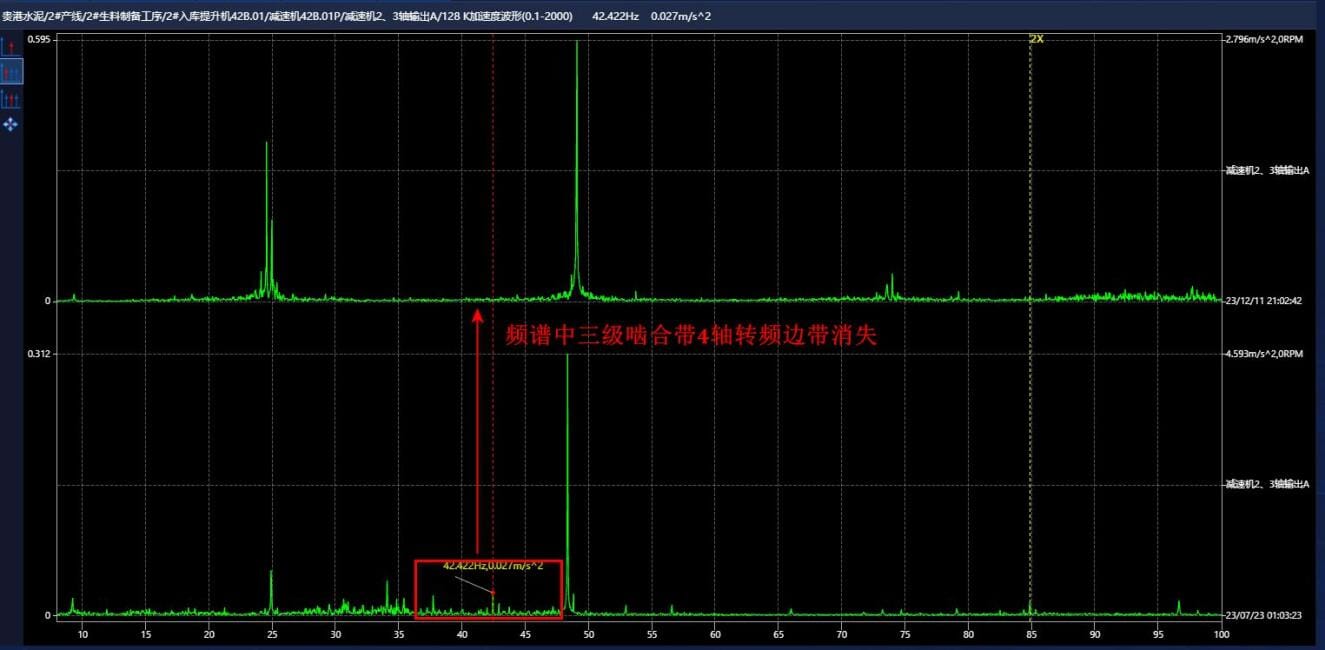Screen dimensions: 1325x650
Task: Click the highlighted double cursor tool icon
Action: 11,71
